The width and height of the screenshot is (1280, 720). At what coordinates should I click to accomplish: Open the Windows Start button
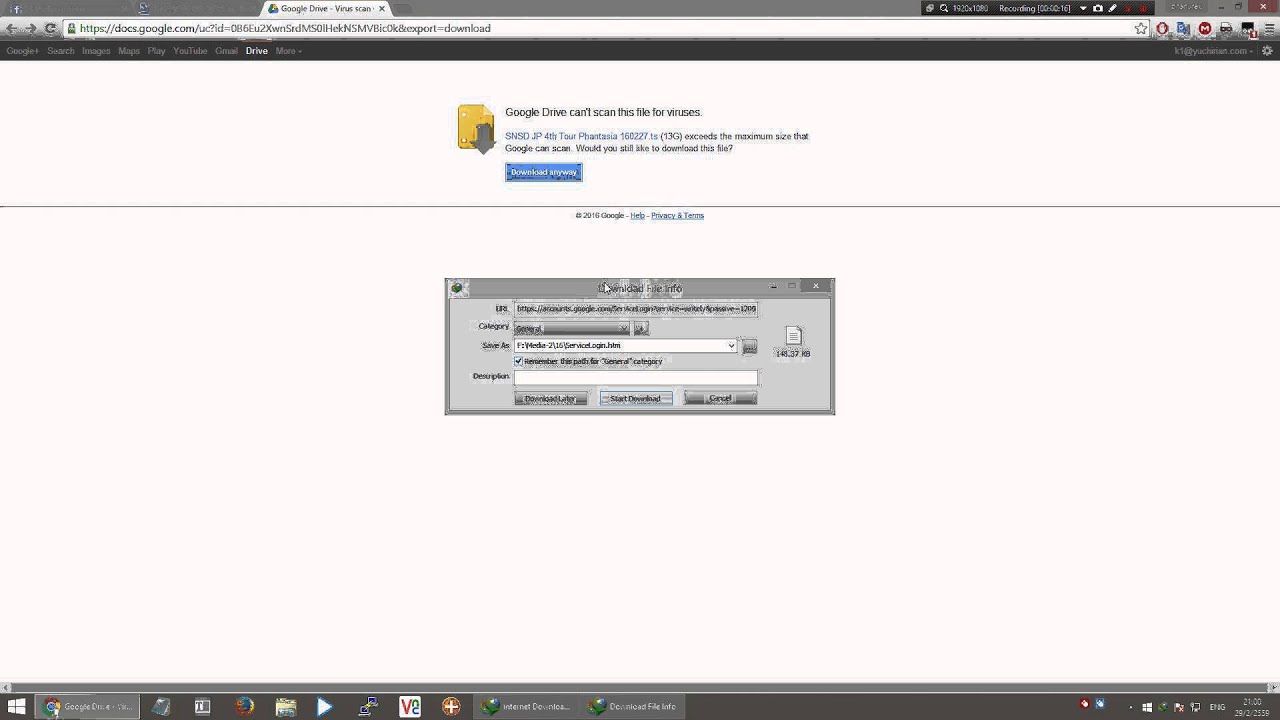coord(16,706)
